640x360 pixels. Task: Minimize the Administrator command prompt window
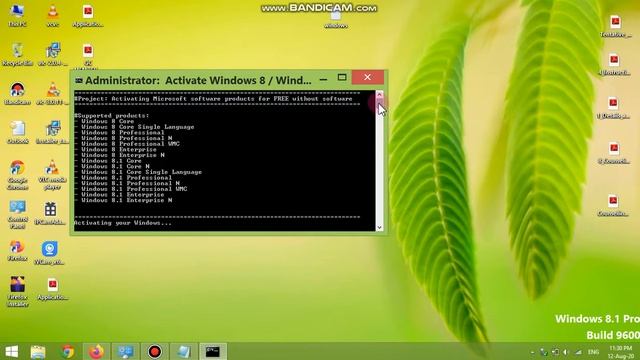pos(323,80)
